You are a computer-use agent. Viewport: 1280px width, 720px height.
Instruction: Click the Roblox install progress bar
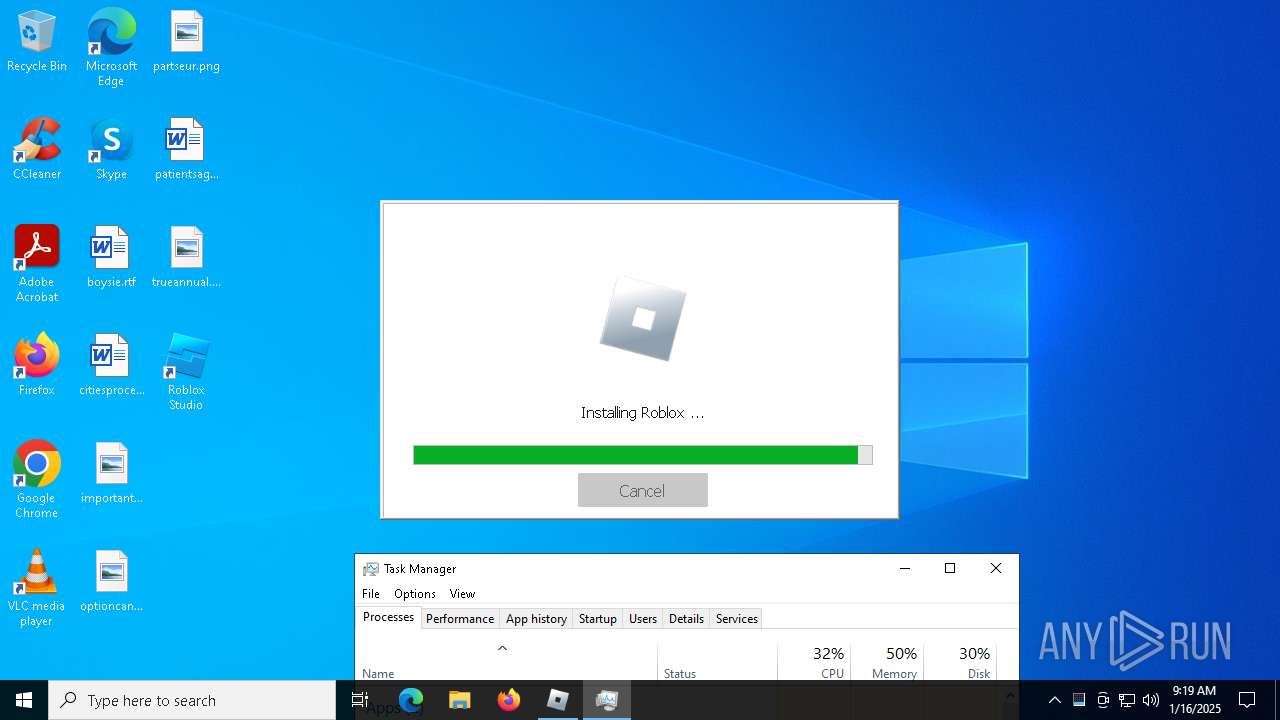(643, 455)
